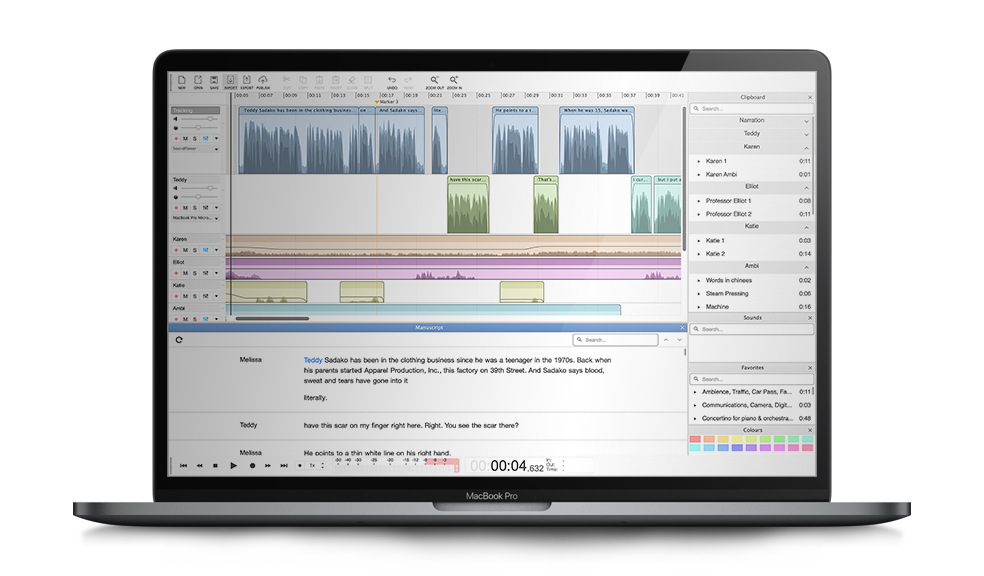
Task: Expand the Karen Ambi clipboard item
Action: (699, 174)
